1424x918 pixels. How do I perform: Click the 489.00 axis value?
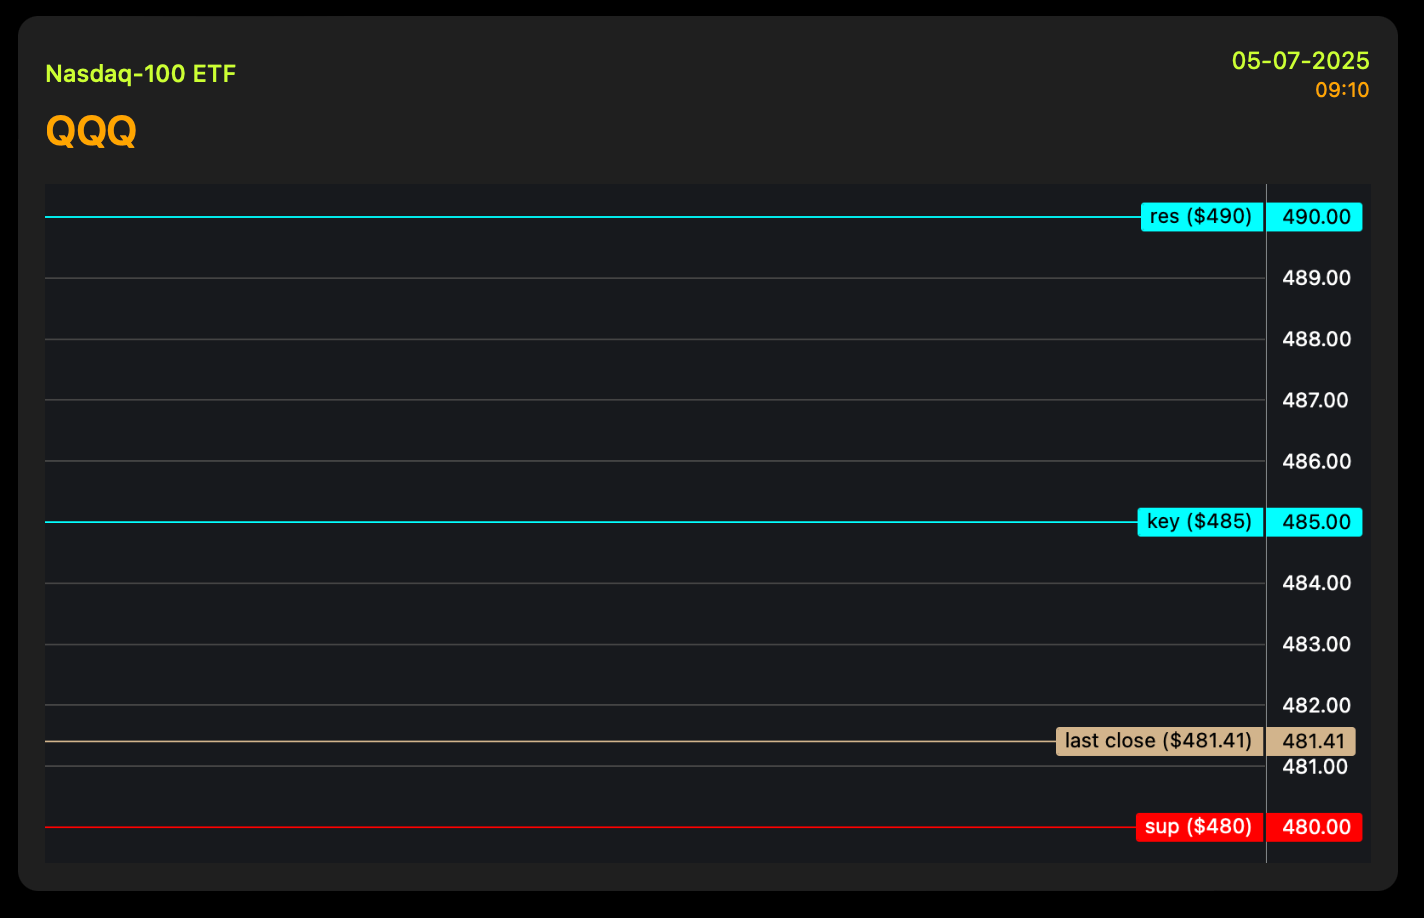[x=1316, y=278]
